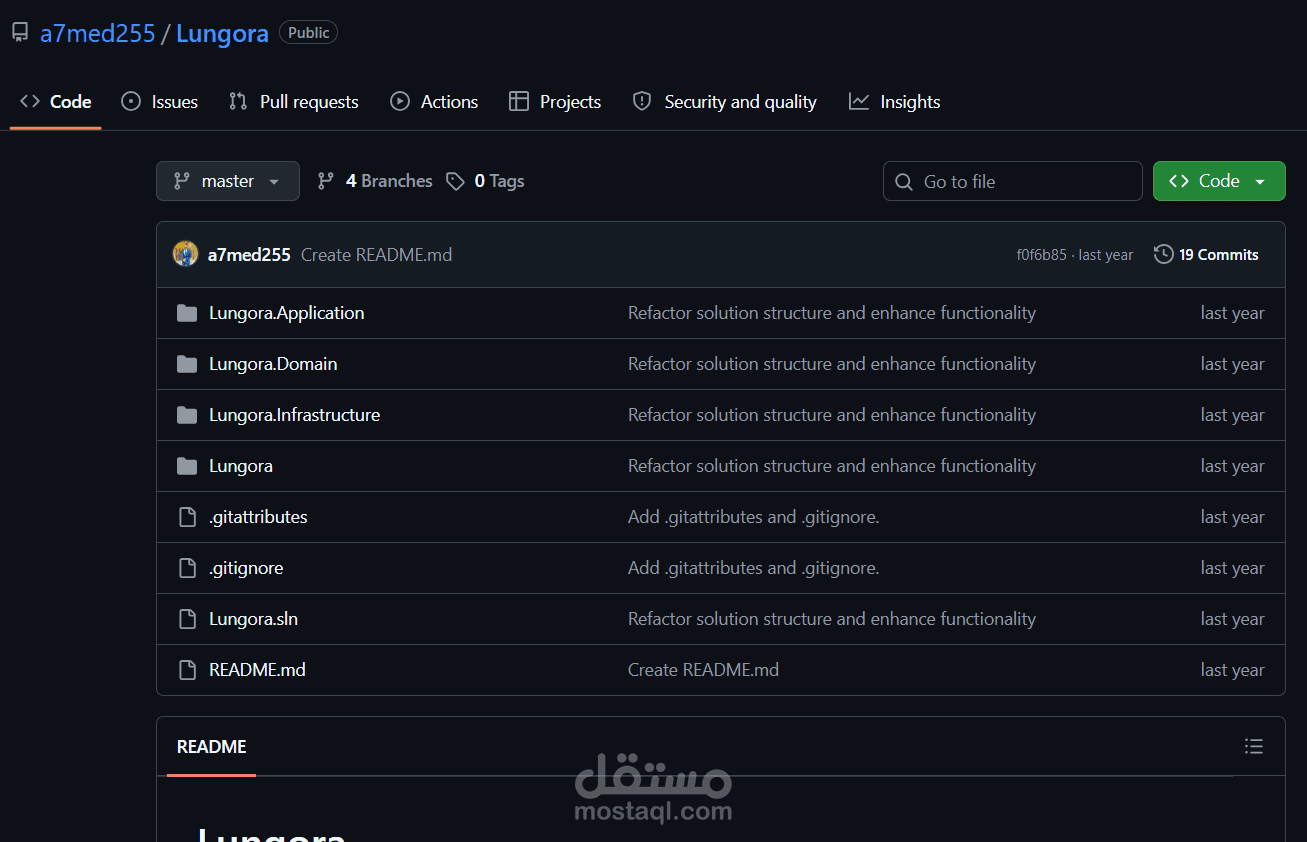Open the Actions tab
Screen dimensions: 1307x842
(x=434, y=102)
